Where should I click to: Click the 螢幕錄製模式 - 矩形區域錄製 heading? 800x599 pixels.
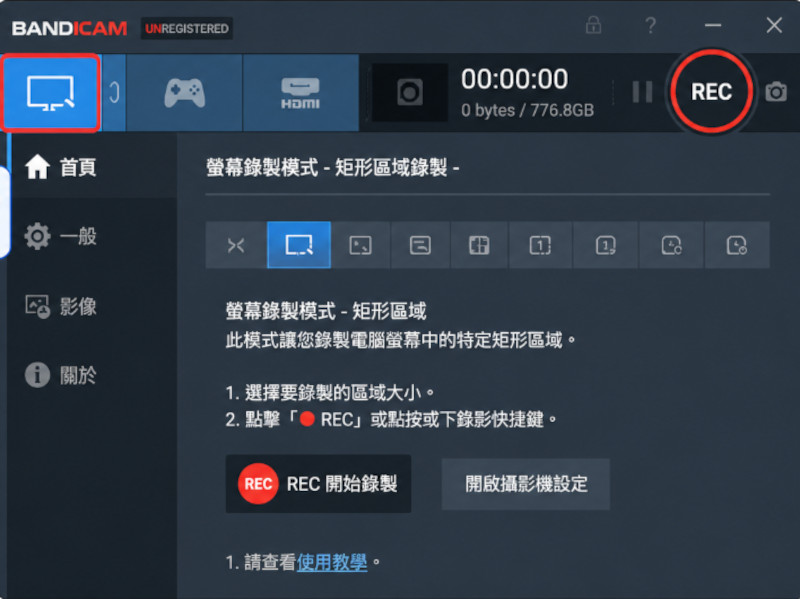click(333, 167)
